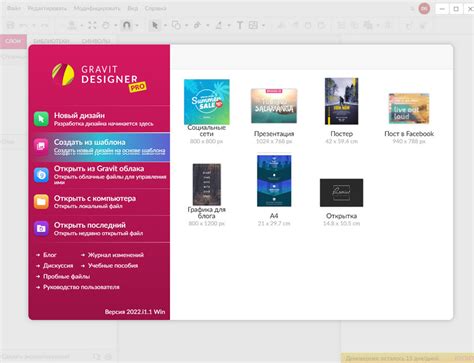Open the Модифицировать menu
This screenshot has width=474, height=363.
(x=97, y=8)
